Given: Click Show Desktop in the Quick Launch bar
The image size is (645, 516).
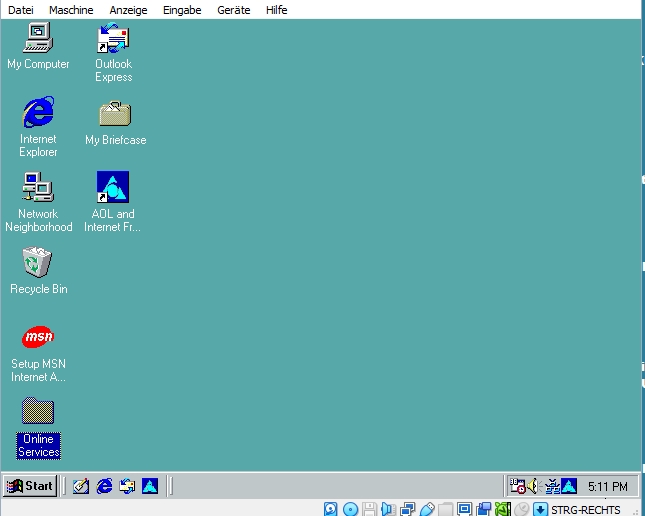Looking at the screenshot, I should click(x=81, y=486).
